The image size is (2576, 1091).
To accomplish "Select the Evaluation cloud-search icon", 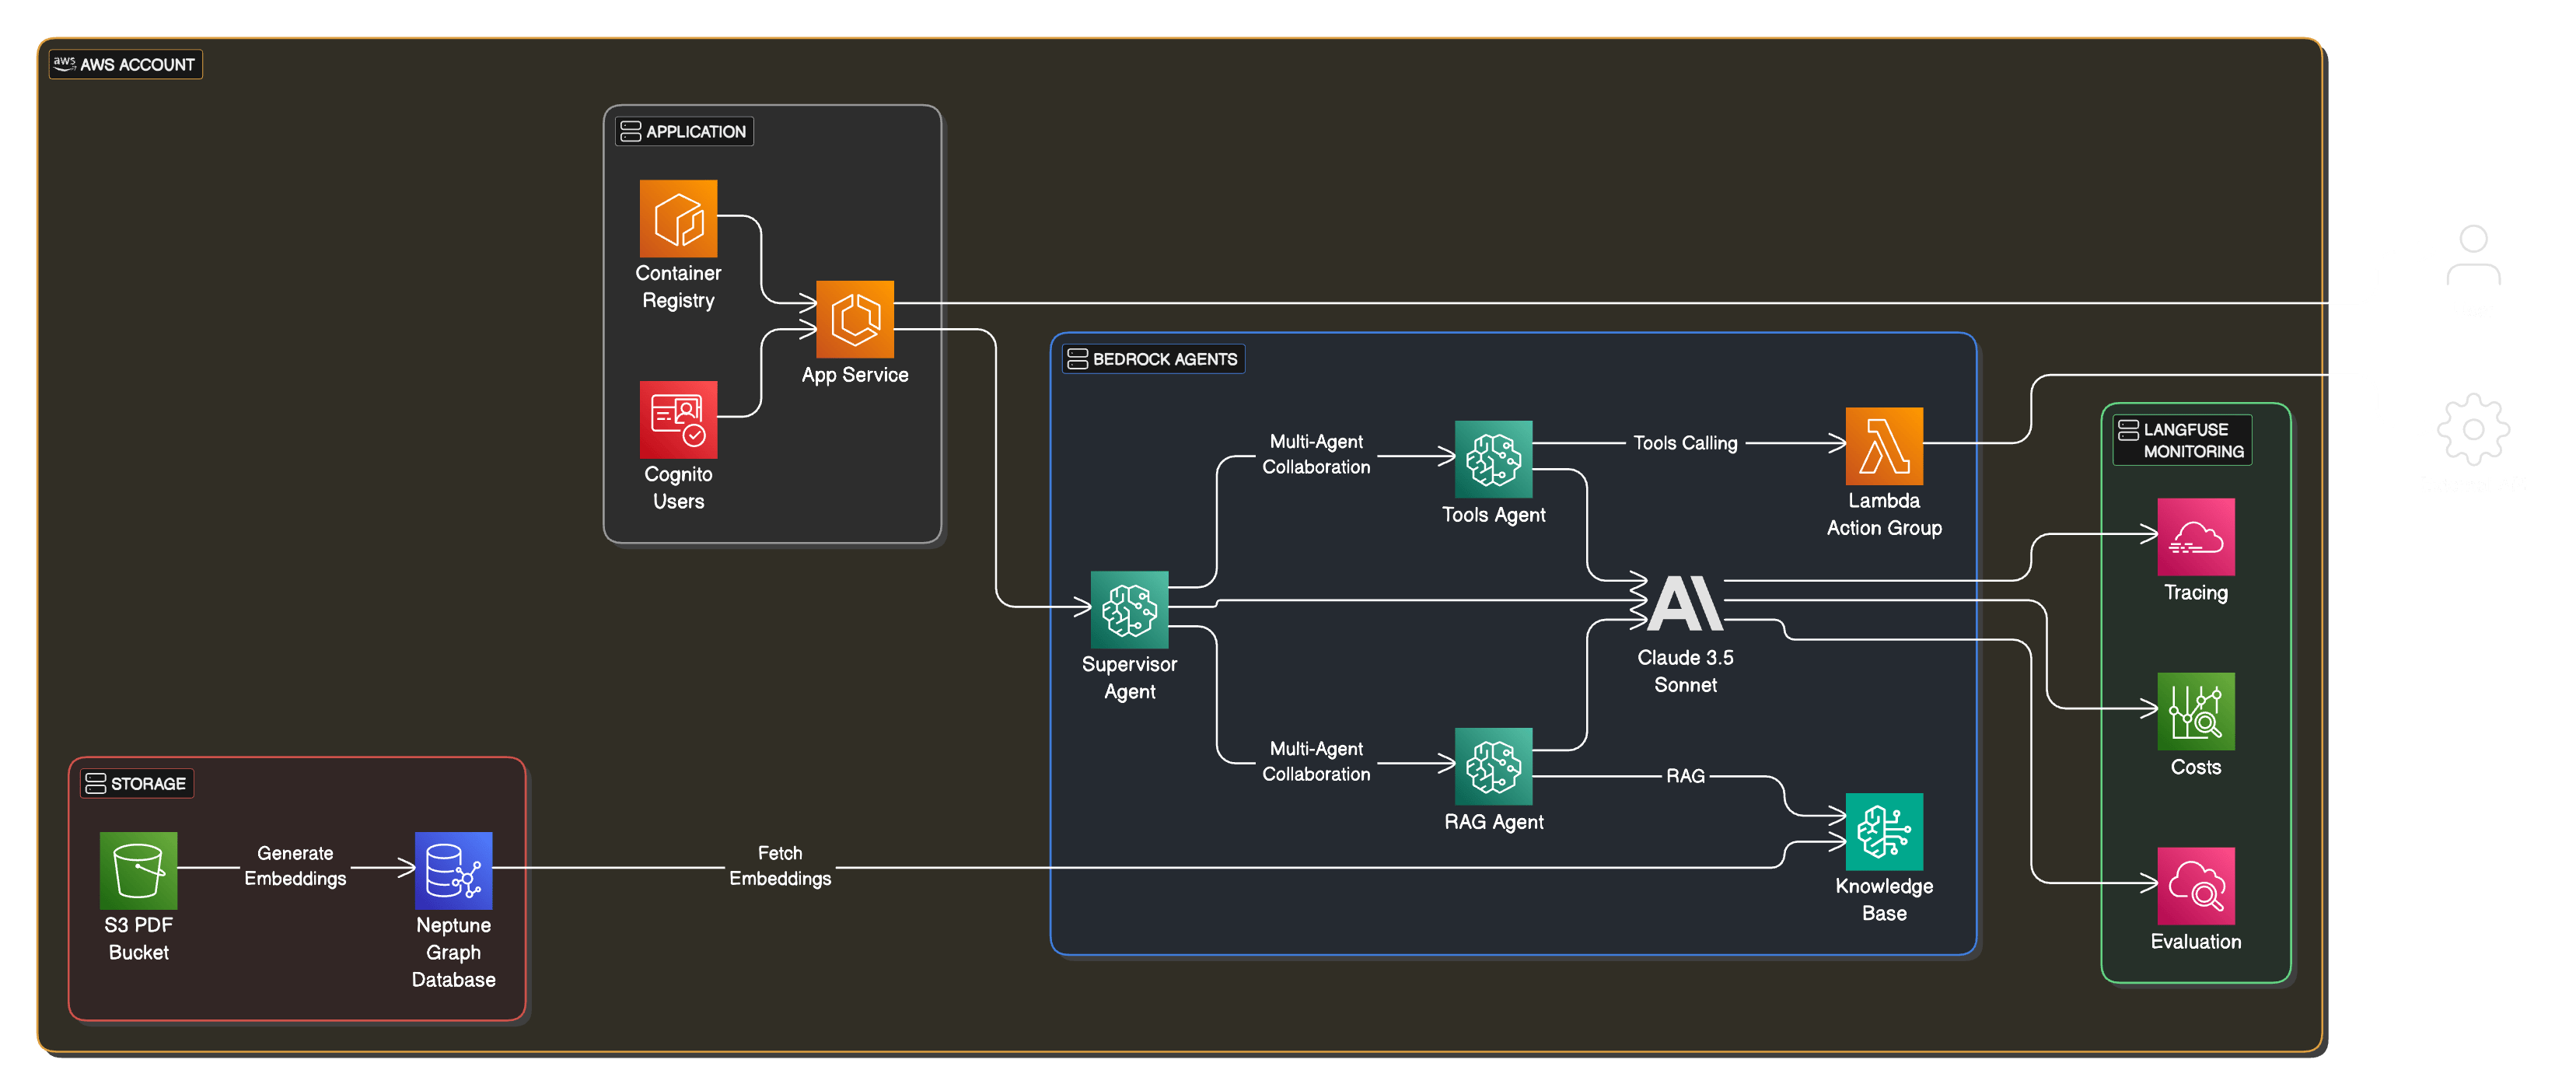I will pyautogui.click(x=2196, y=886).
